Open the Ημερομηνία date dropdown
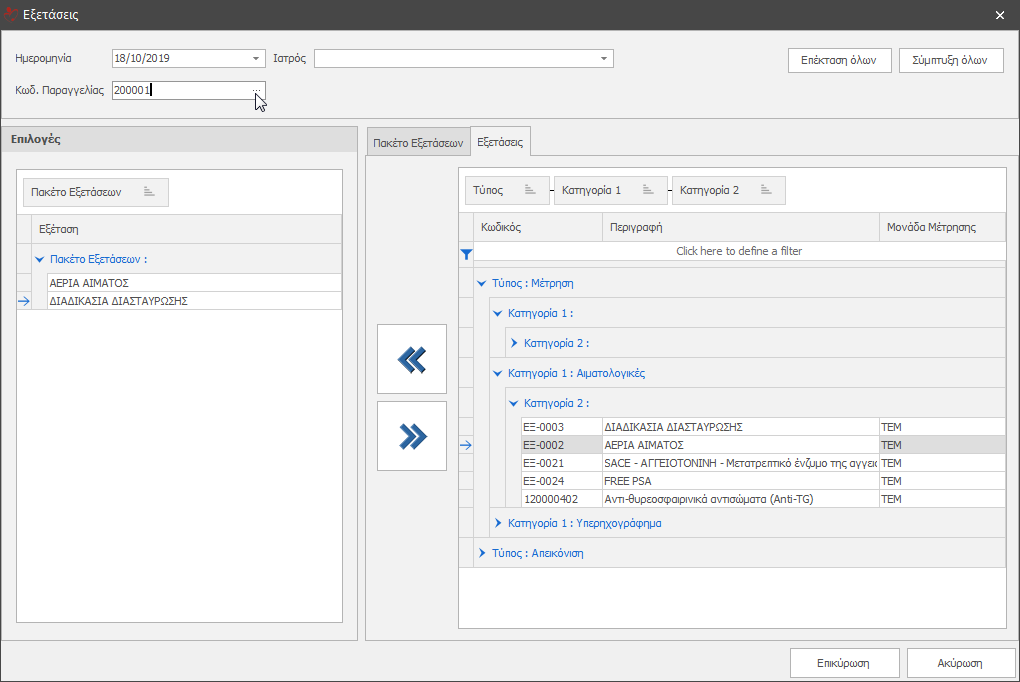The height and width of the screenshot is (682, 1020). pos(257,59)
